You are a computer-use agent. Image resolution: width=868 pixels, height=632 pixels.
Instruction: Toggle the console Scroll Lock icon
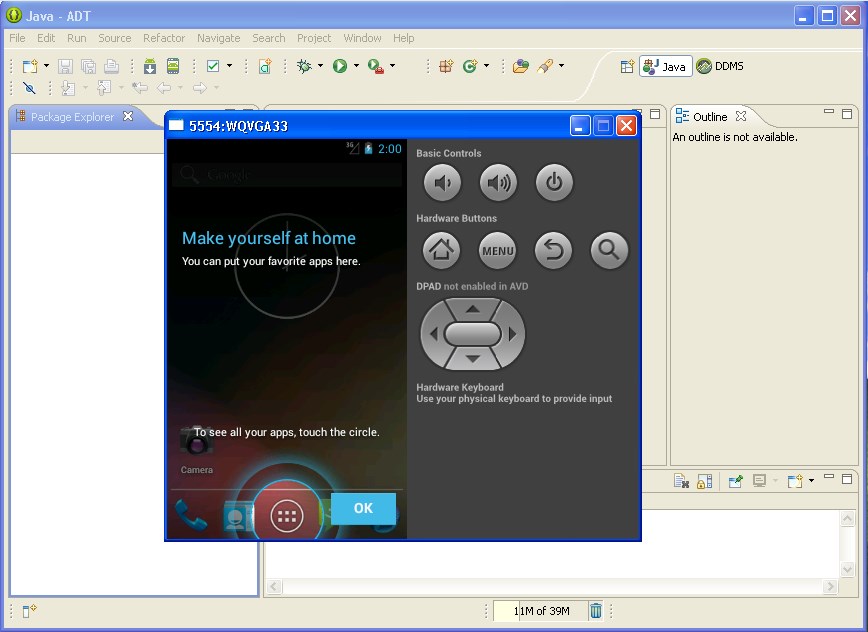point(704,481)
